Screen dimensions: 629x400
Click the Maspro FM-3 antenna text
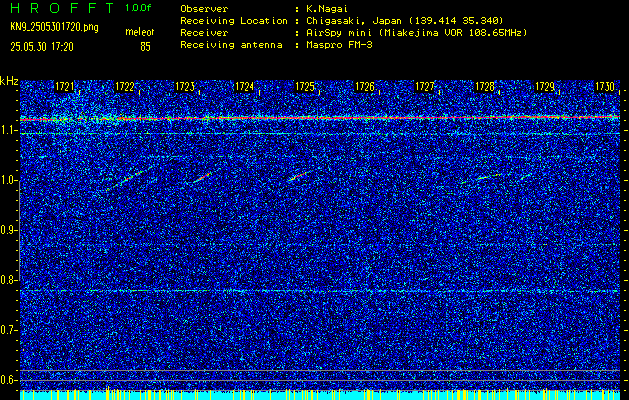click(x=339, y=45)
